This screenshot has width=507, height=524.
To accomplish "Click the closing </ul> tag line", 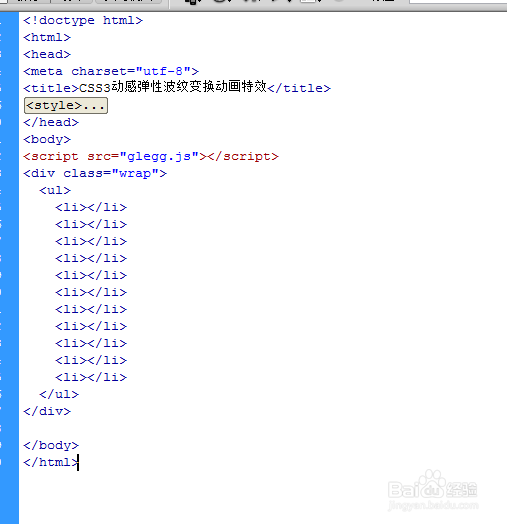I will tap(59, 394).
